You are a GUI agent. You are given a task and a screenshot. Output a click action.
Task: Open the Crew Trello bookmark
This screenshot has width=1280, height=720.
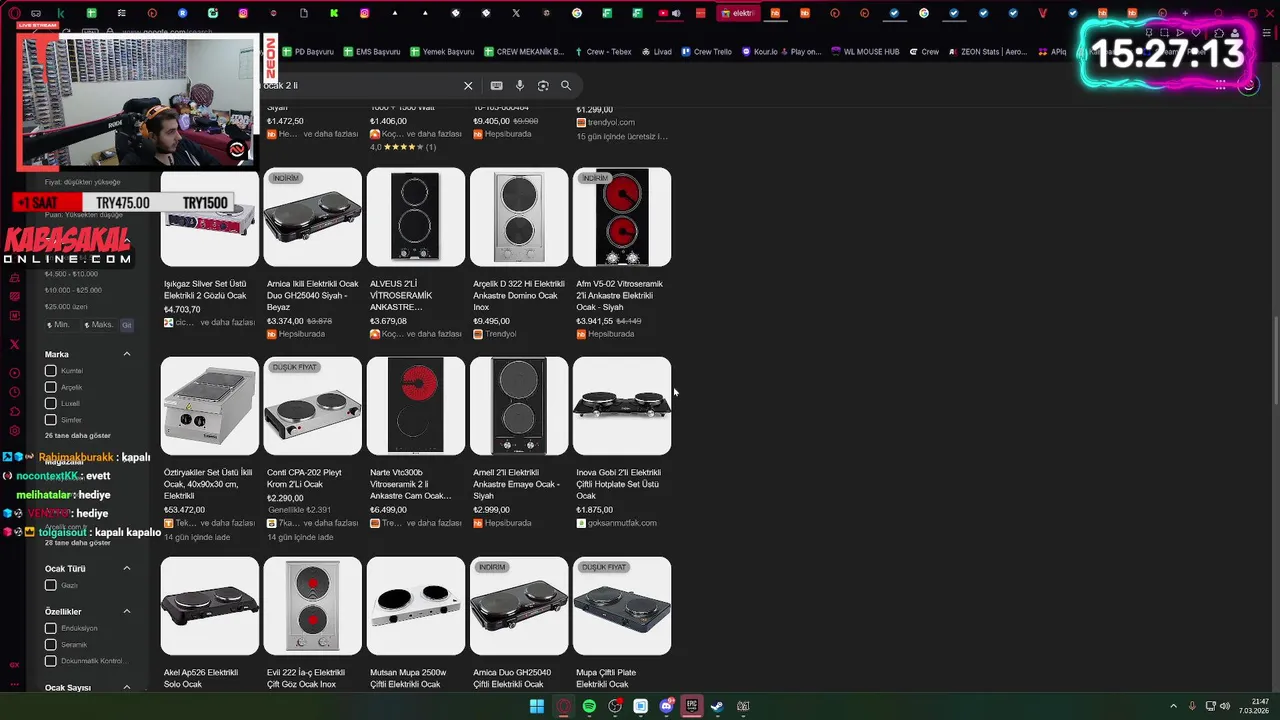point(706,52)
